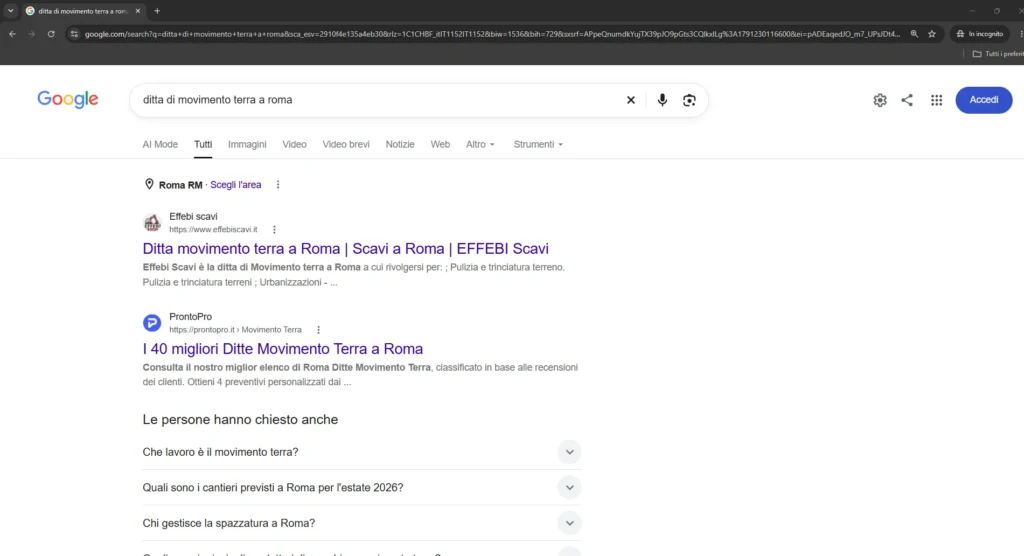Switch to Immagini tab
This screenshot has width=1024, height=556.
pos(247,144)
